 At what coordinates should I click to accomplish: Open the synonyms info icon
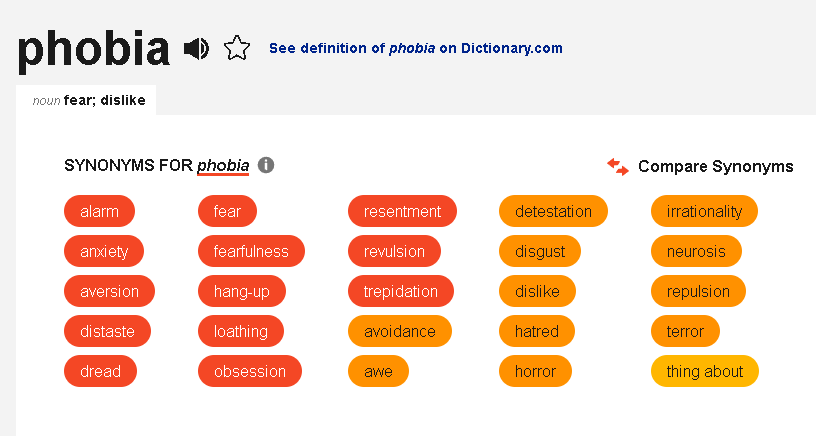266,165
